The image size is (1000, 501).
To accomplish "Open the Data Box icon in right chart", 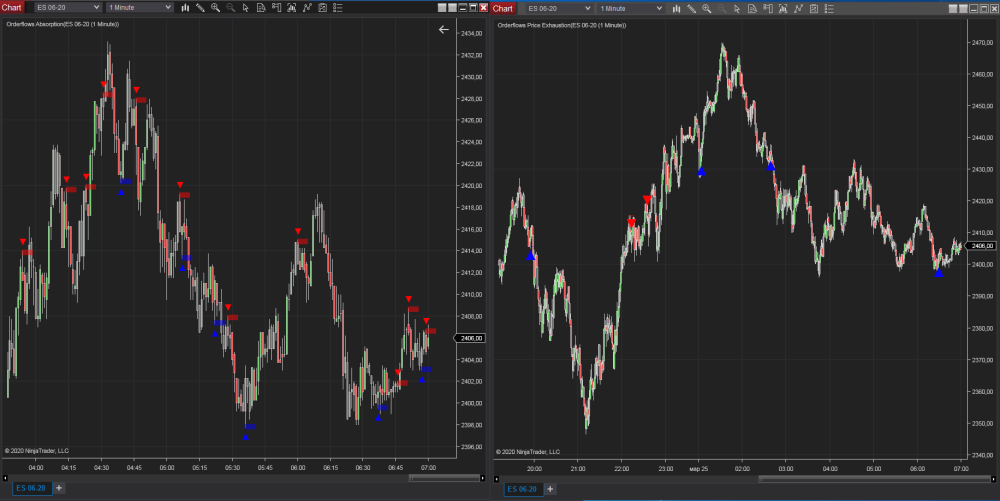I will pyautogui.click(x=752, y=8).
